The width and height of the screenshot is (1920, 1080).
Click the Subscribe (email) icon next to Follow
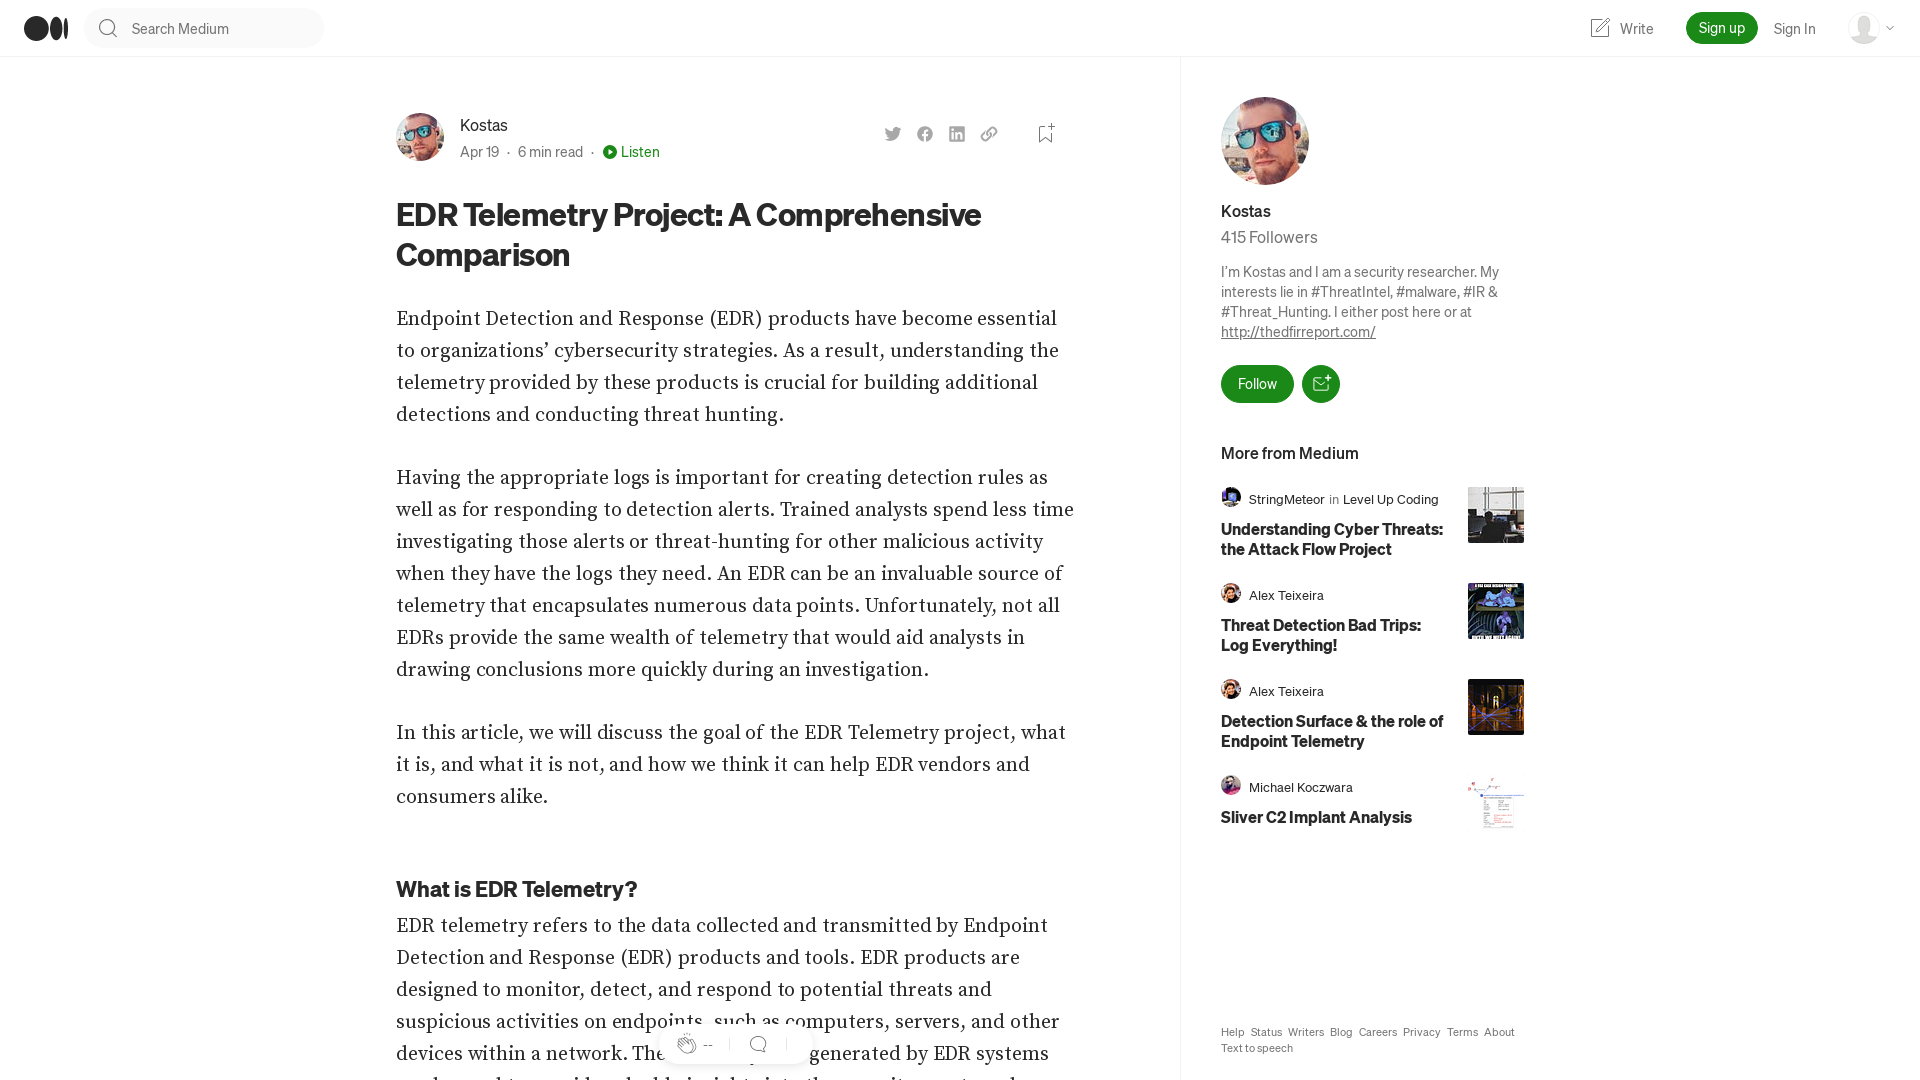tap(1320, 384)
